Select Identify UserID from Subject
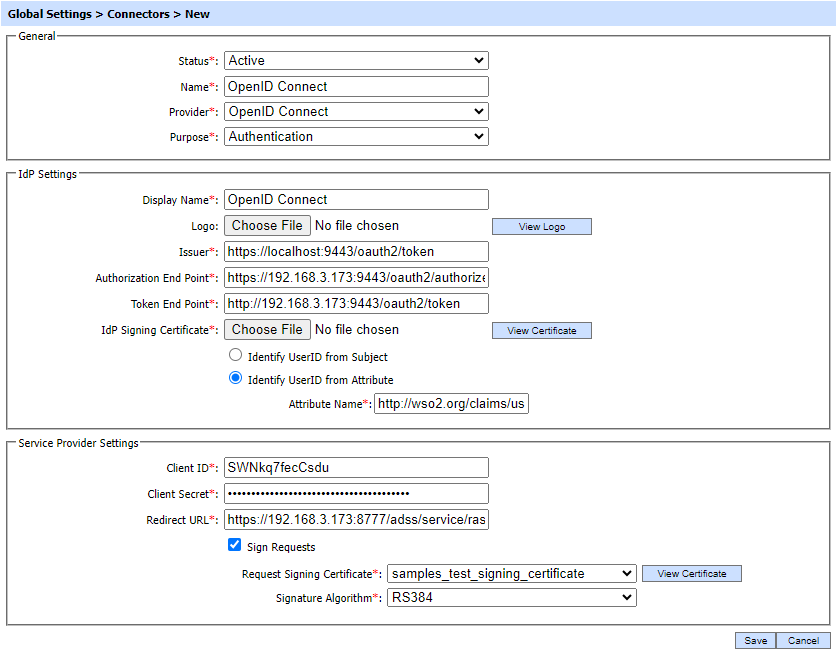 pyautogui.click(x=236, y=355)
